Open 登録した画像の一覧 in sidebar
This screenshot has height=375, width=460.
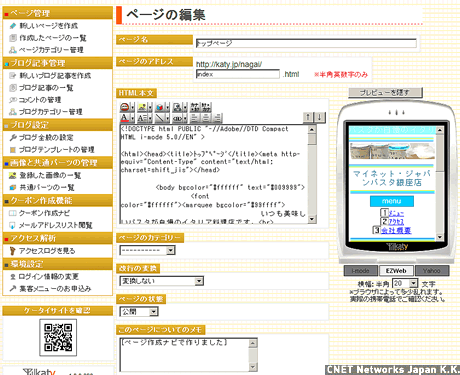coord(50,175)
